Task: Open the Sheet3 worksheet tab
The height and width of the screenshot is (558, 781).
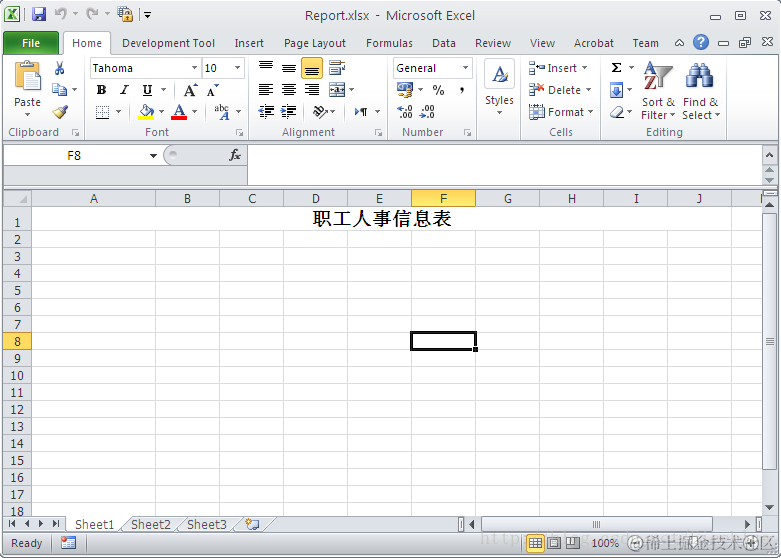Action: 207,525
